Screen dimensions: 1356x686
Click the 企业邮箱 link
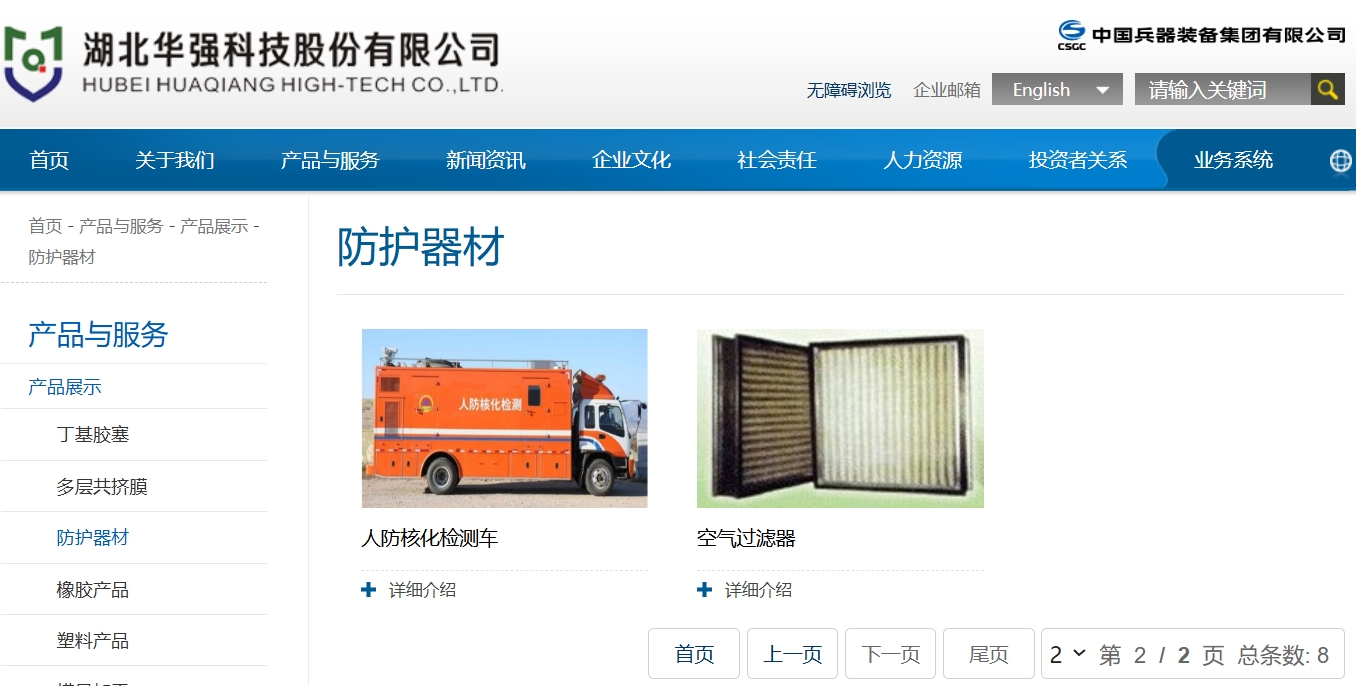(x=947, y=90)
